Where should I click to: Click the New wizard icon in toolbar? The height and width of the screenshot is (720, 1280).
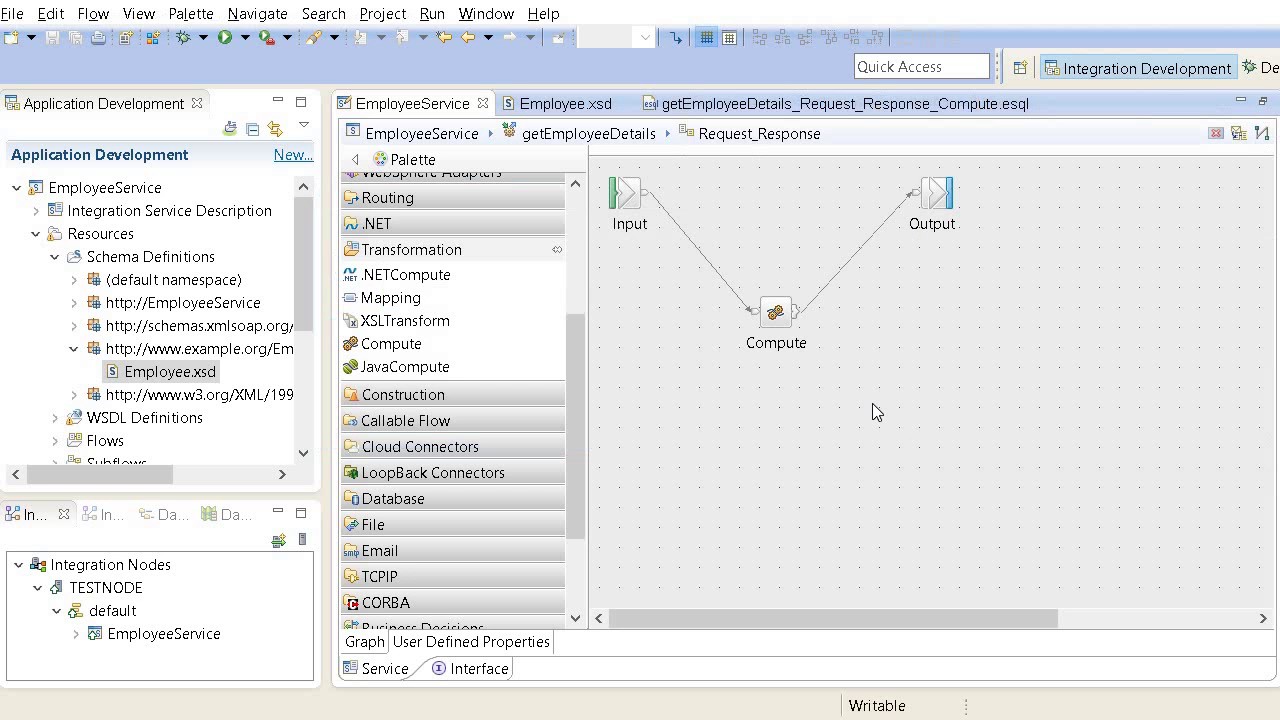(x=11, y=38)
